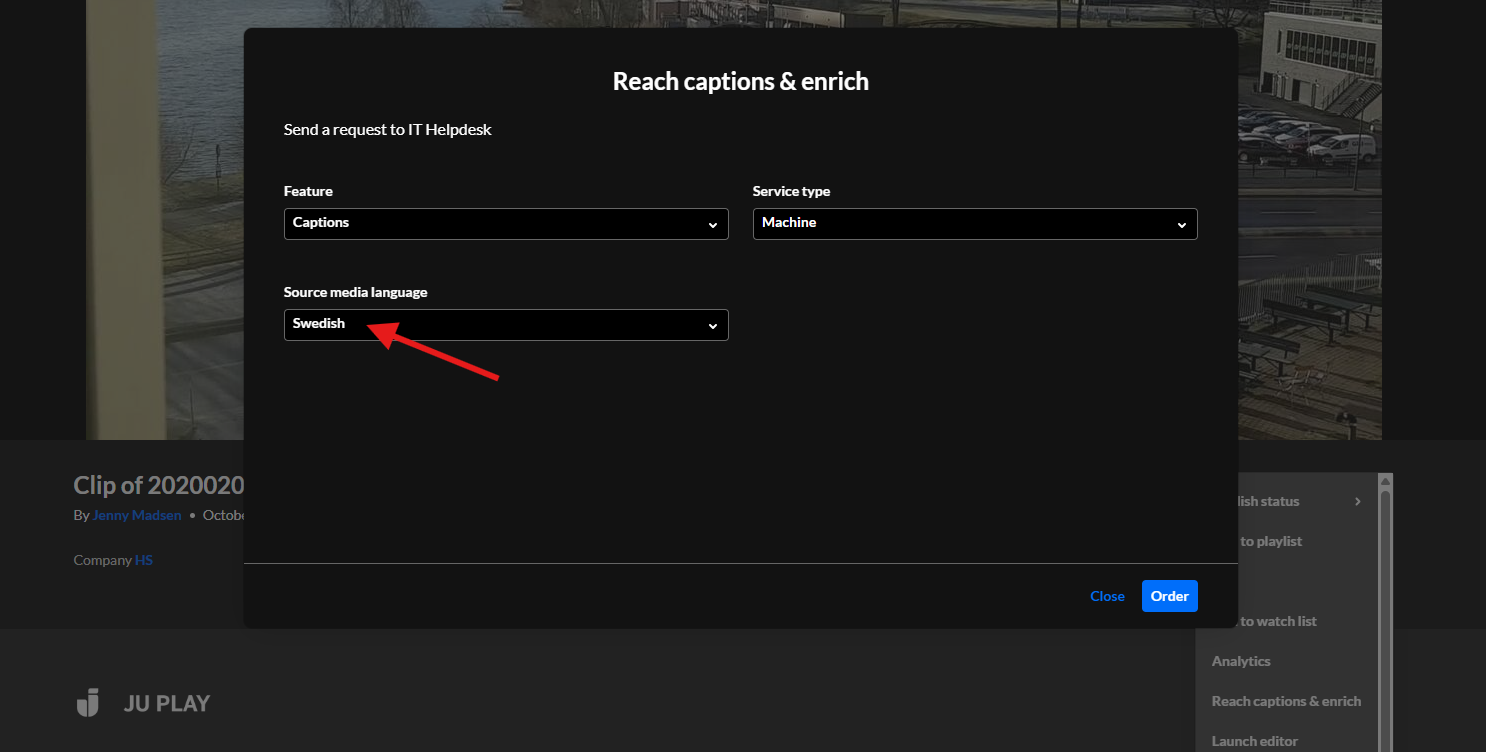Click the HS company link
Viewport: 1486px width, 752px height.
click(x=144, y=560)
